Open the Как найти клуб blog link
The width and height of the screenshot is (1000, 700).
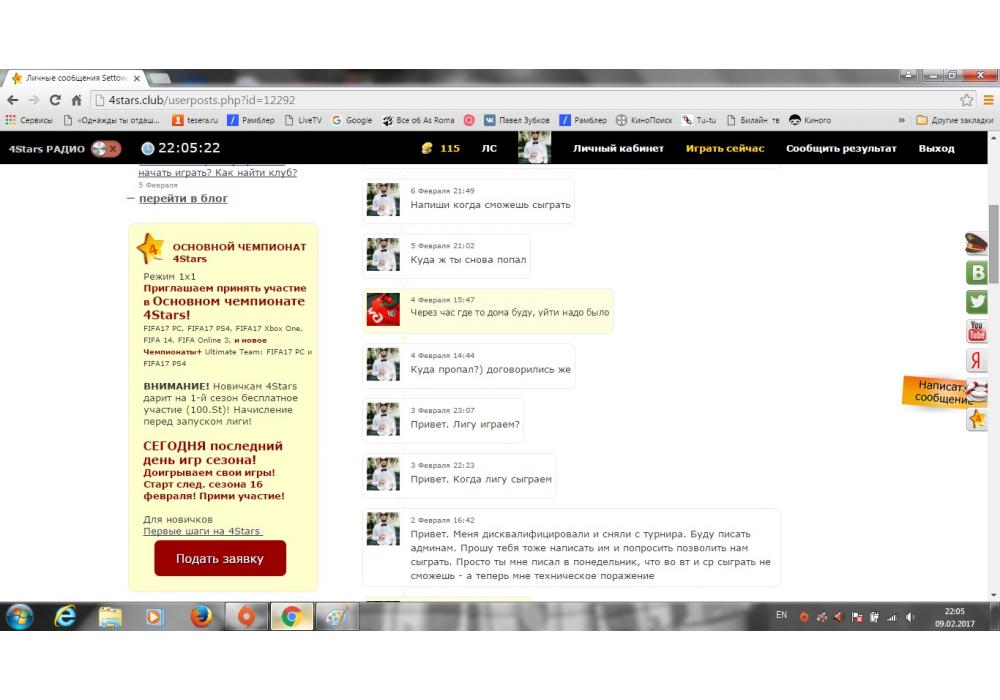point(217,172)
